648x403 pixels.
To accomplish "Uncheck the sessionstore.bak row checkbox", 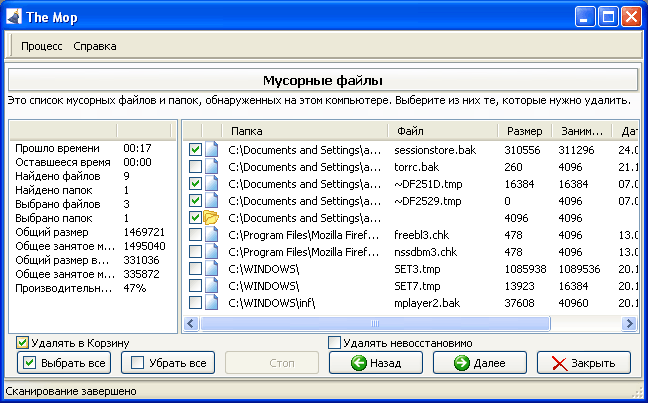I will tap(195, 150).
